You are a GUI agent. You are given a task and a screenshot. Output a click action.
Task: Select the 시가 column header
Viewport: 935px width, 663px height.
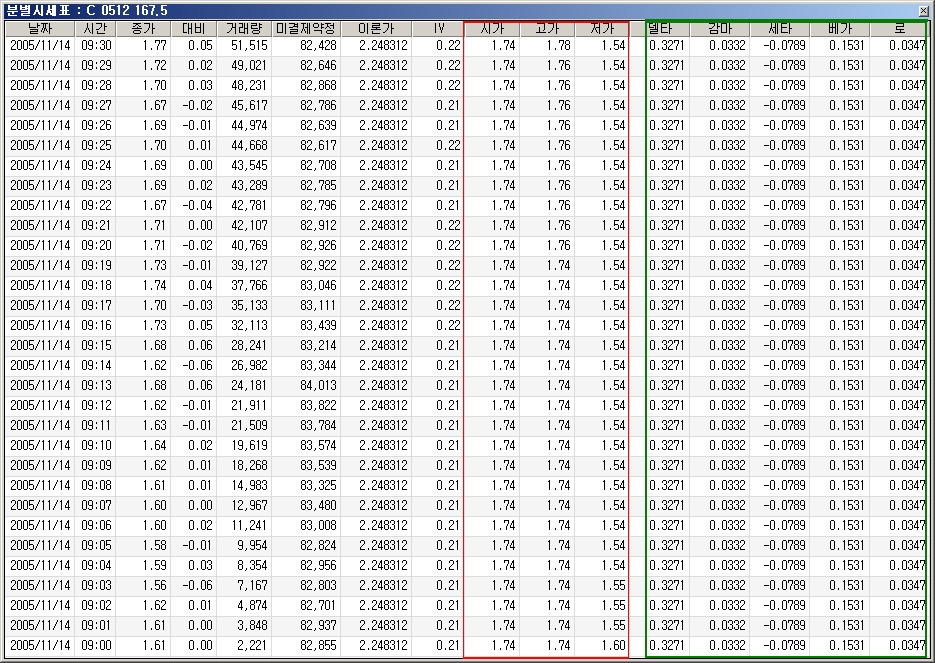coord(492,28)
